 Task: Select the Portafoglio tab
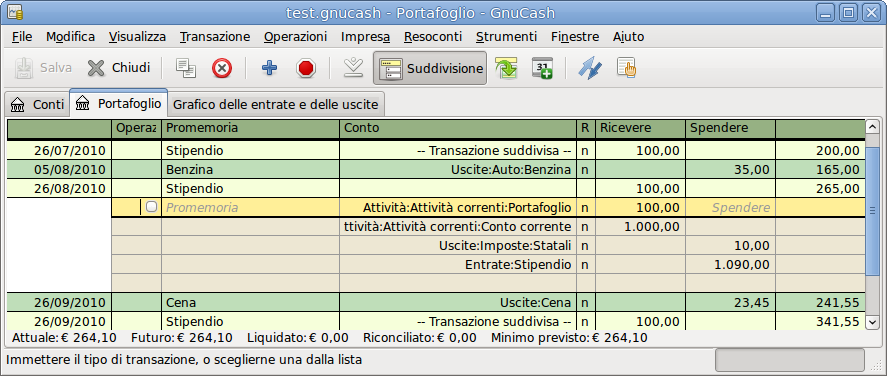(x=119, y=103)
